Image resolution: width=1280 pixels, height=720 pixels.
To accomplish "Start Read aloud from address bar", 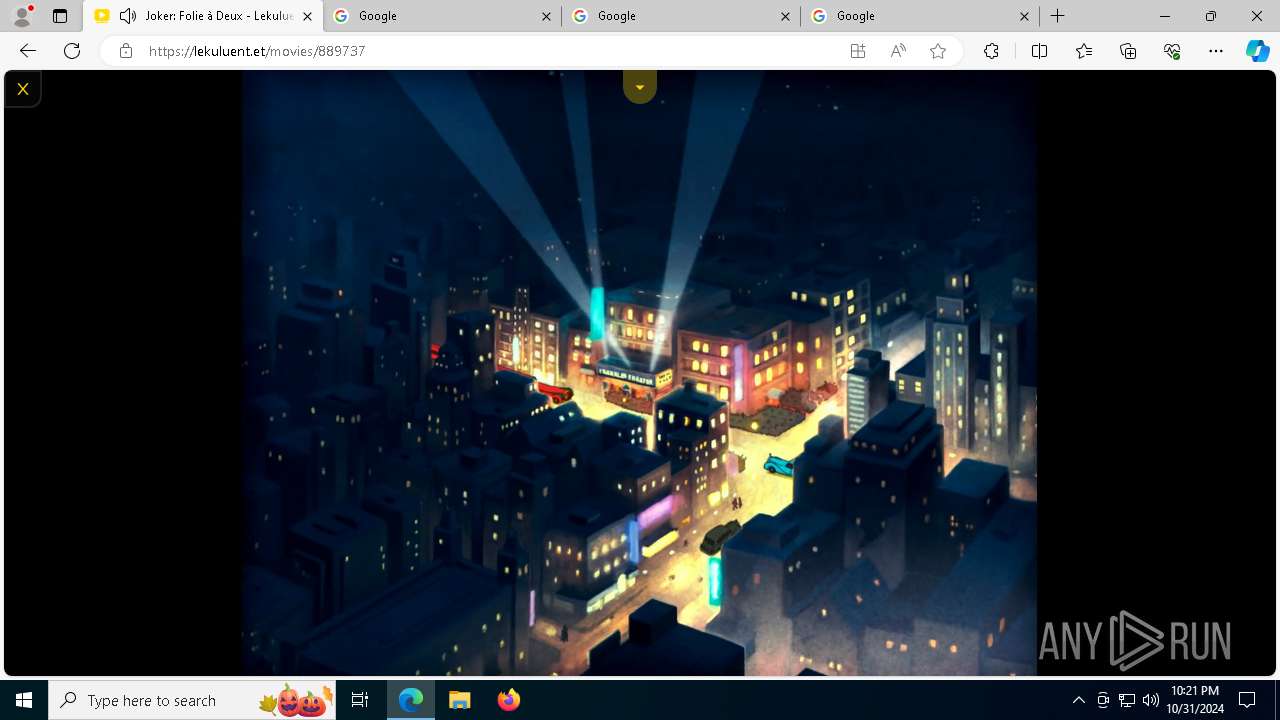I will point(898,51).
